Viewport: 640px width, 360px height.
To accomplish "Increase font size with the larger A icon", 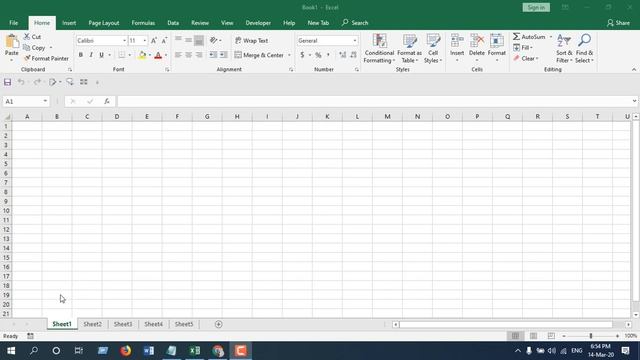I will coord(153,40).
